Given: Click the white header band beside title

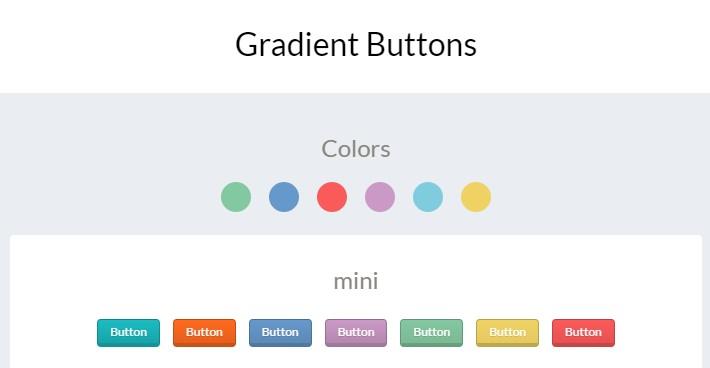Looking at the screenshot, I should pos(589,45).
